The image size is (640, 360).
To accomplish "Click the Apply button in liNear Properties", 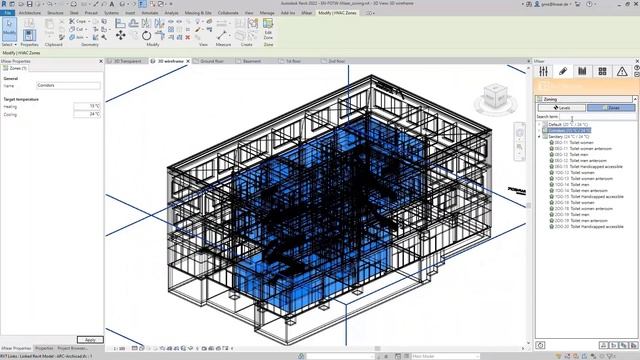I will [x=90, y=340].
